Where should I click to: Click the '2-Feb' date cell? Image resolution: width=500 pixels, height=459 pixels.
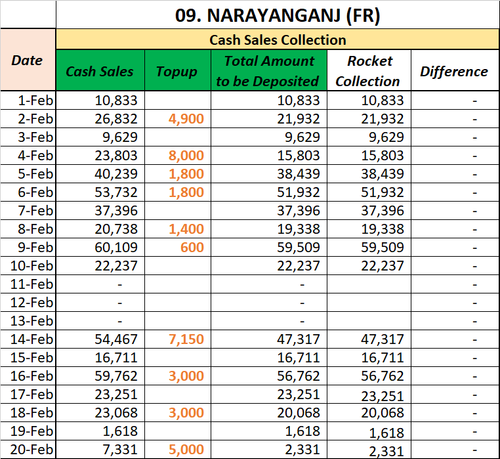pyautogui.click(x=28, y=119)
